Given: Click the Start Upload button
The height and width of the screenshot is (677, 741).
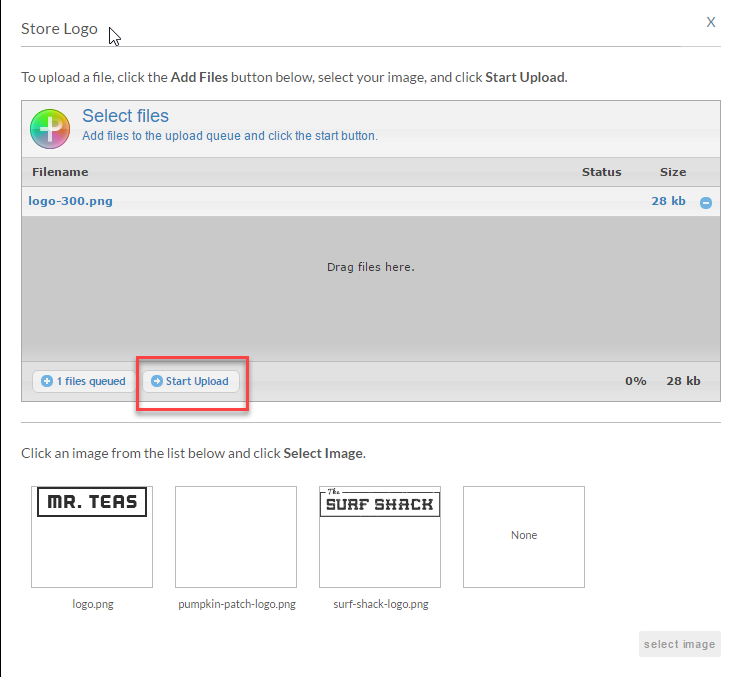Looking at the screenshot, I should tap(191, 381).
